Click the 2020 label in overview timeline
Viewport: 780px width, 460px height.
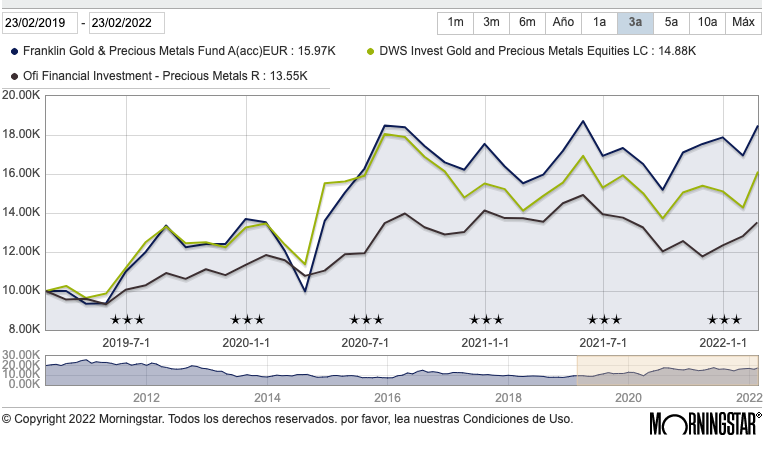coord(629,398)
